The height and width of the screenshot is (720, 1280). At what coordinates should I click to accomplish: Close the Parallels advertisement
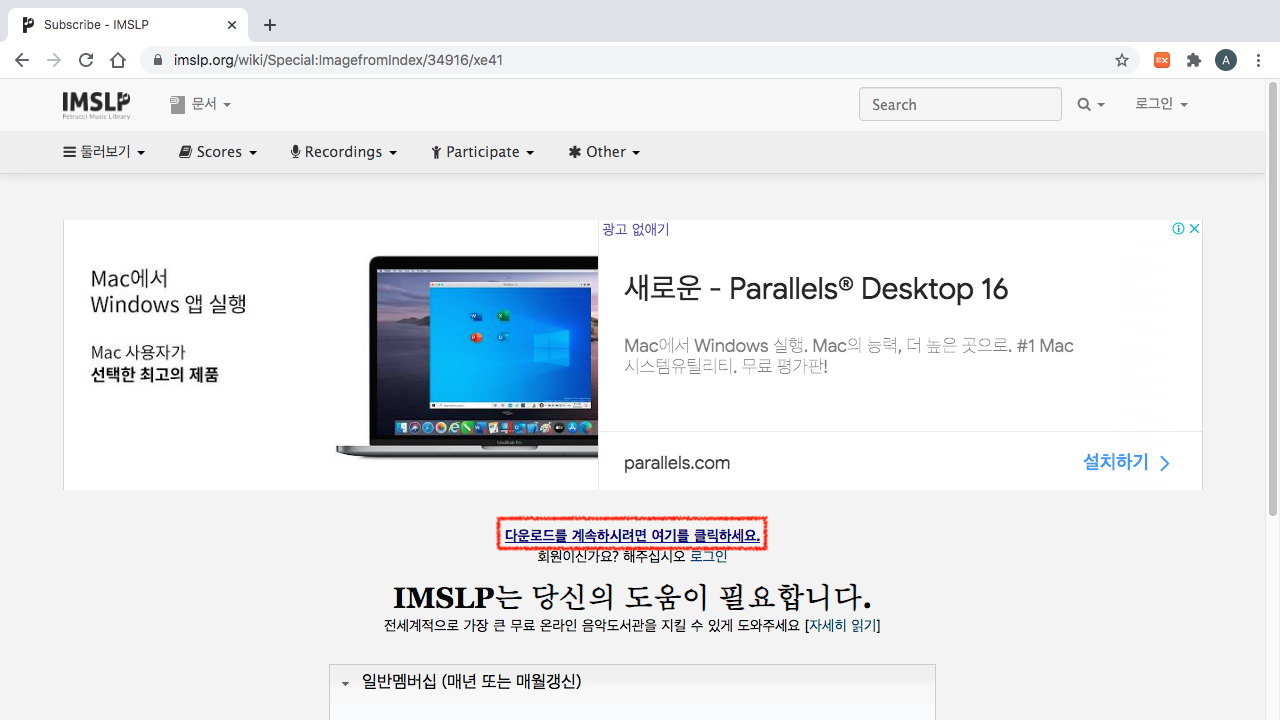(1194, 229)
